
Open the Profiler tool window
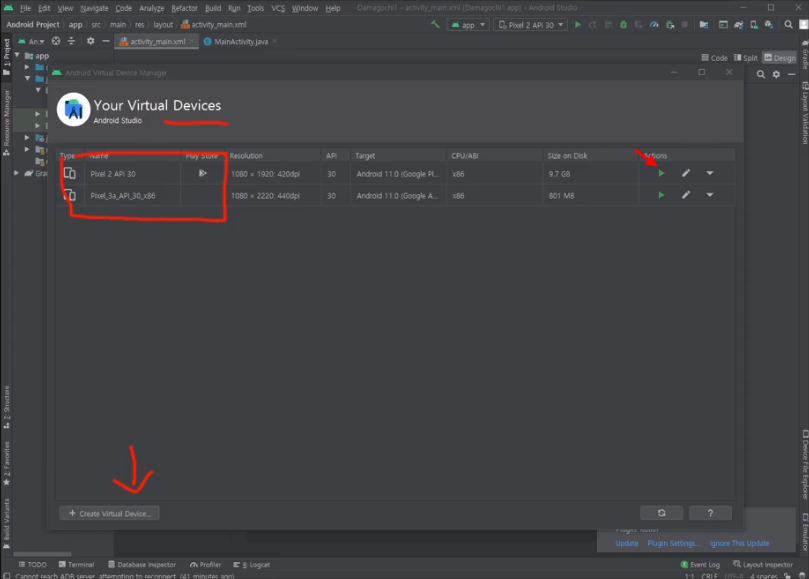point(205,565)
